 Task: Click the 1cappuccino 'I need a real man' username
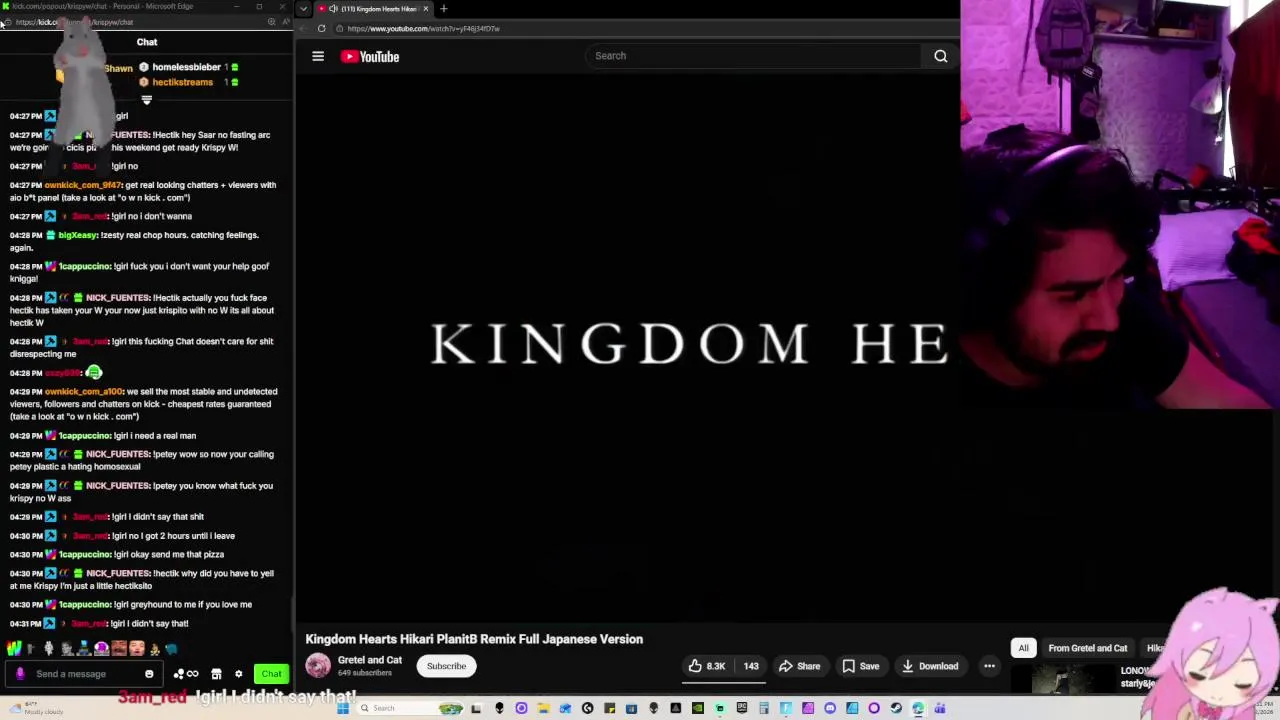[x=84, y=436]
